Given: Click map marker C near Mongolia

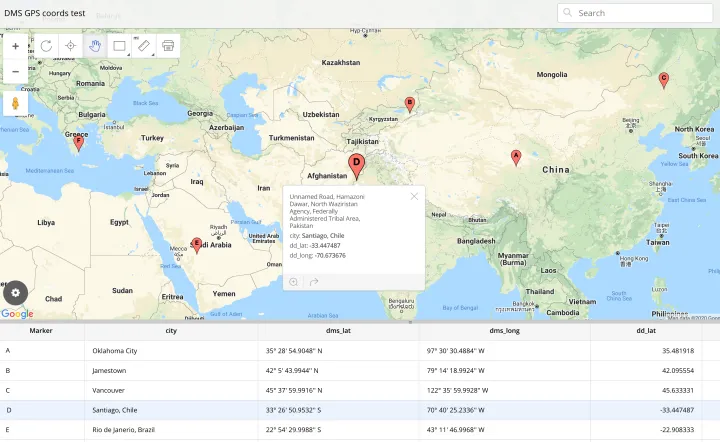Looking at the screenshot, I should point(663,80).
